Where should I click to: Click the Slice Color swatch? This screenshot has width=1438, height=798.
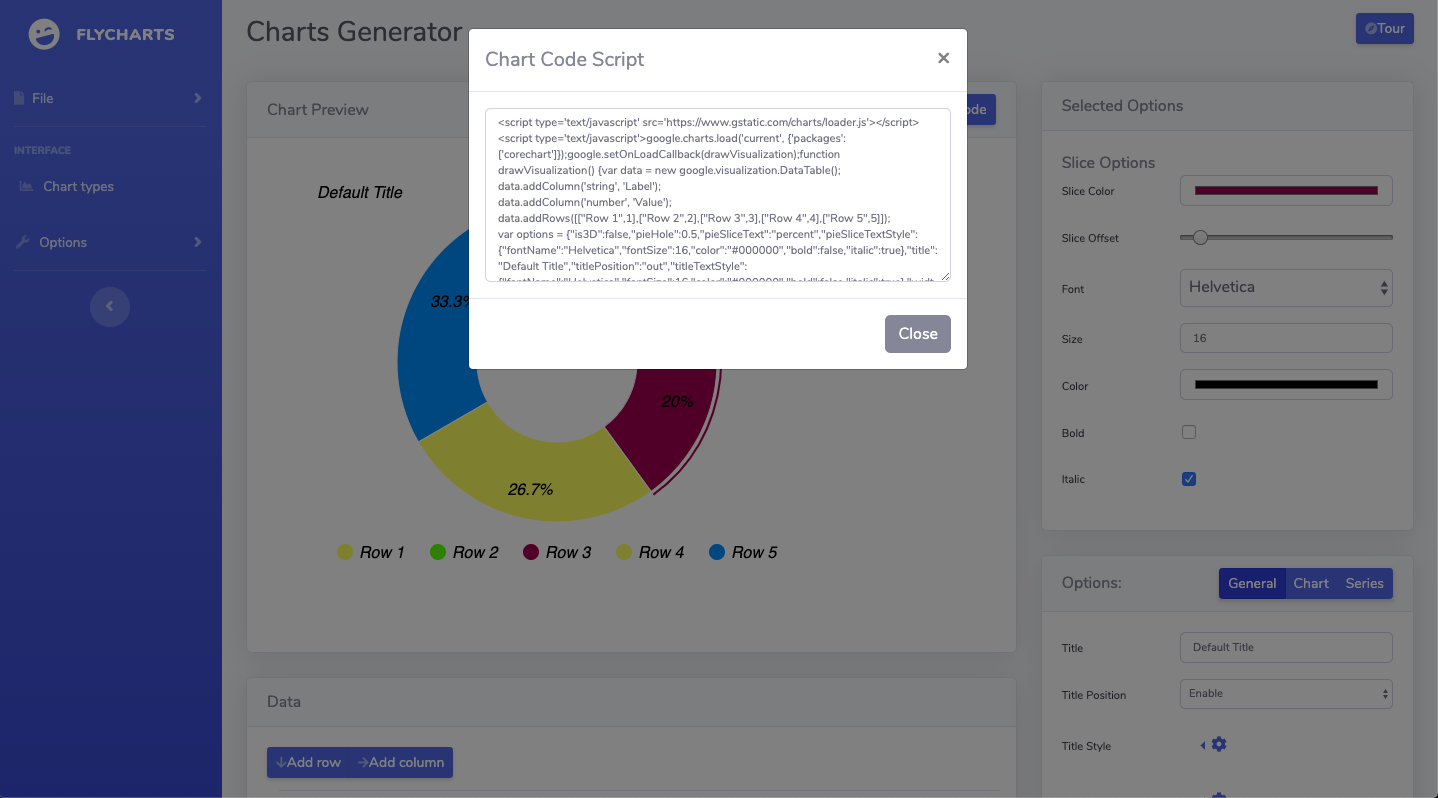coord(1286,191)
